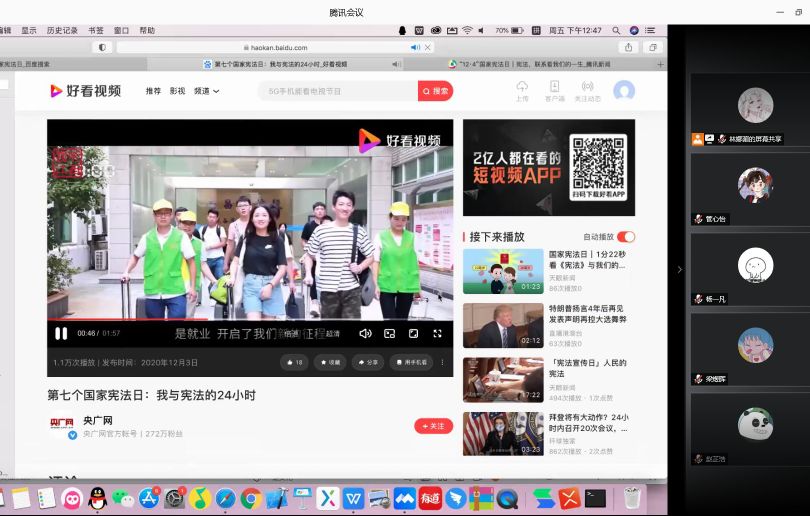This screenshot has width=810, height=516.
Task: Like the video with thumbs-up button
Action: point(294,362)
